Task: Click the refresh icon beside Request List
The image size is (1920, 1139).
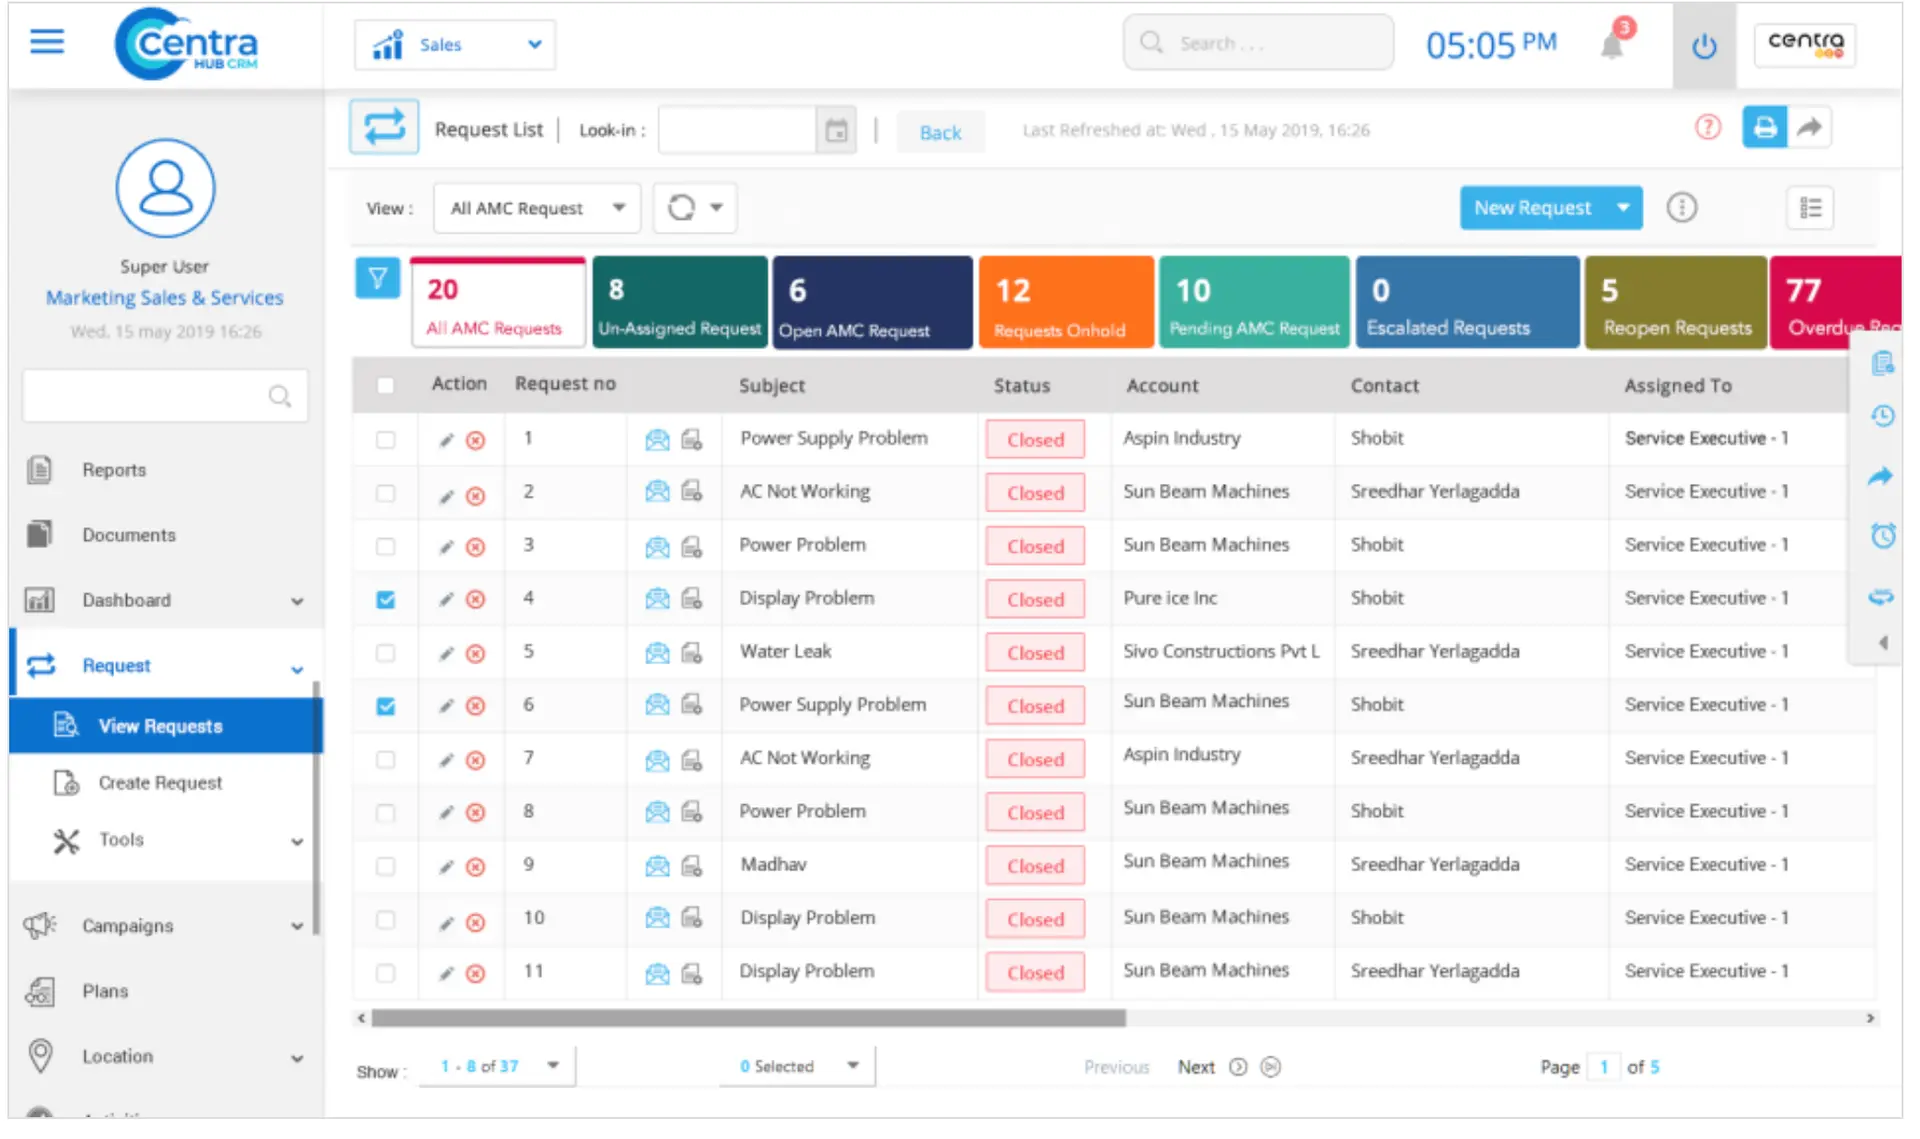Action: coord(384,126)
